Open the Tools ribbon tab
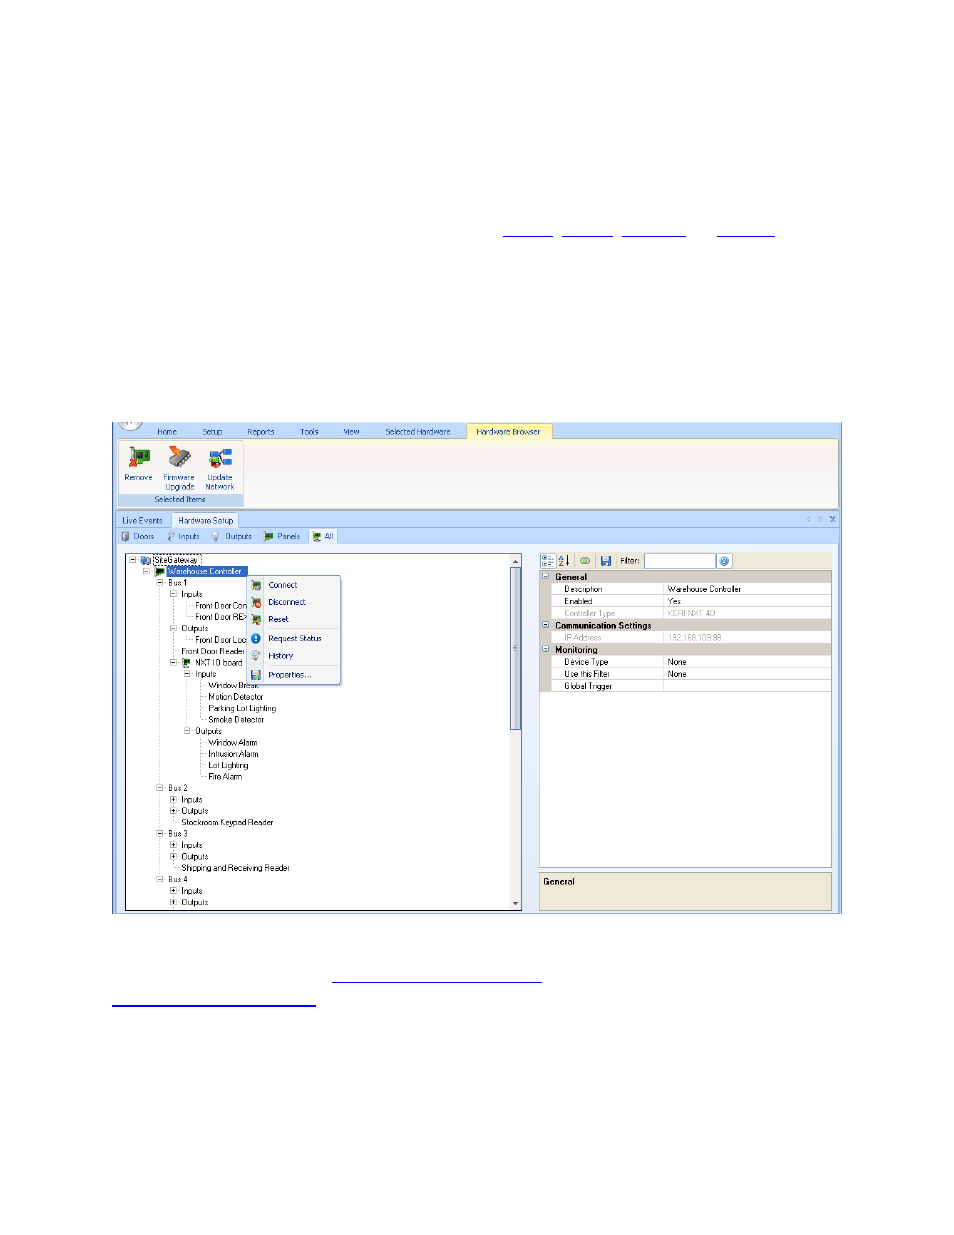 (309, 432)
